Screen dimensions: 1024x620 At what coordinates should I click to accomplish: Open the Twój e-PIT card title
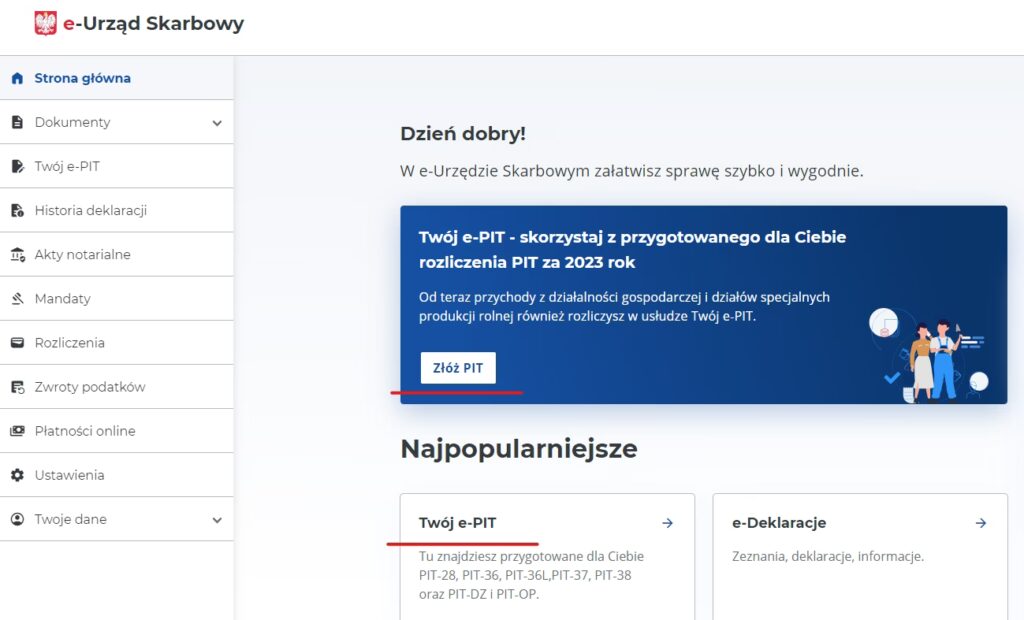pyautogui.click(x=457, y=523)
